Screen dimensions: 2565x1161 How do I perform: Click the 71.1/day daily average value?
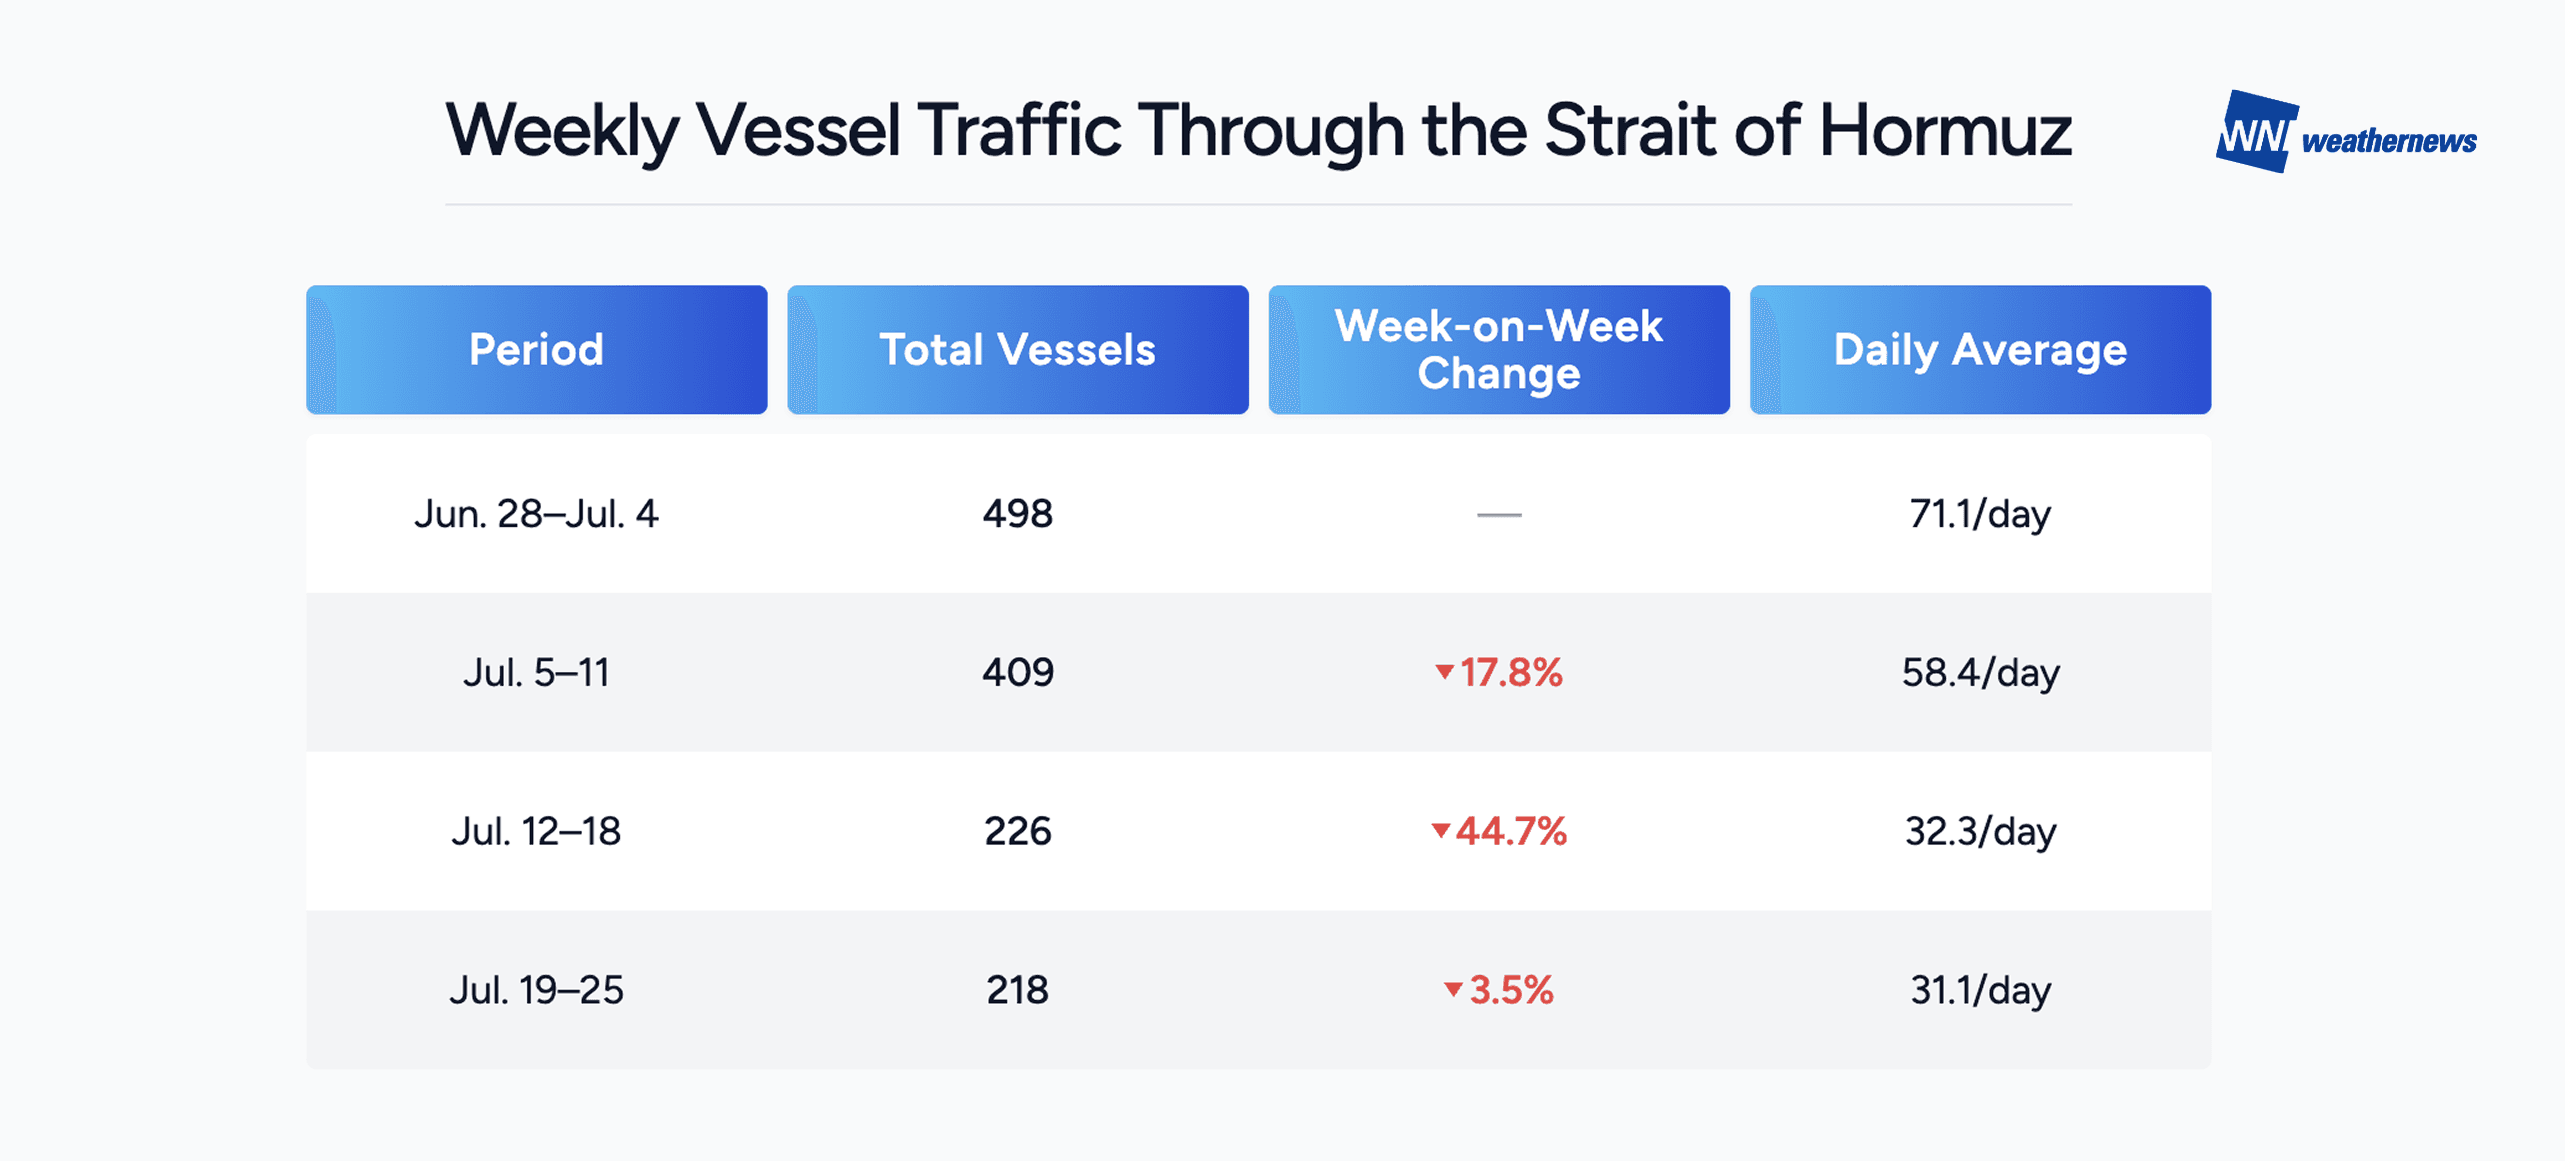tap(1980, 514)
